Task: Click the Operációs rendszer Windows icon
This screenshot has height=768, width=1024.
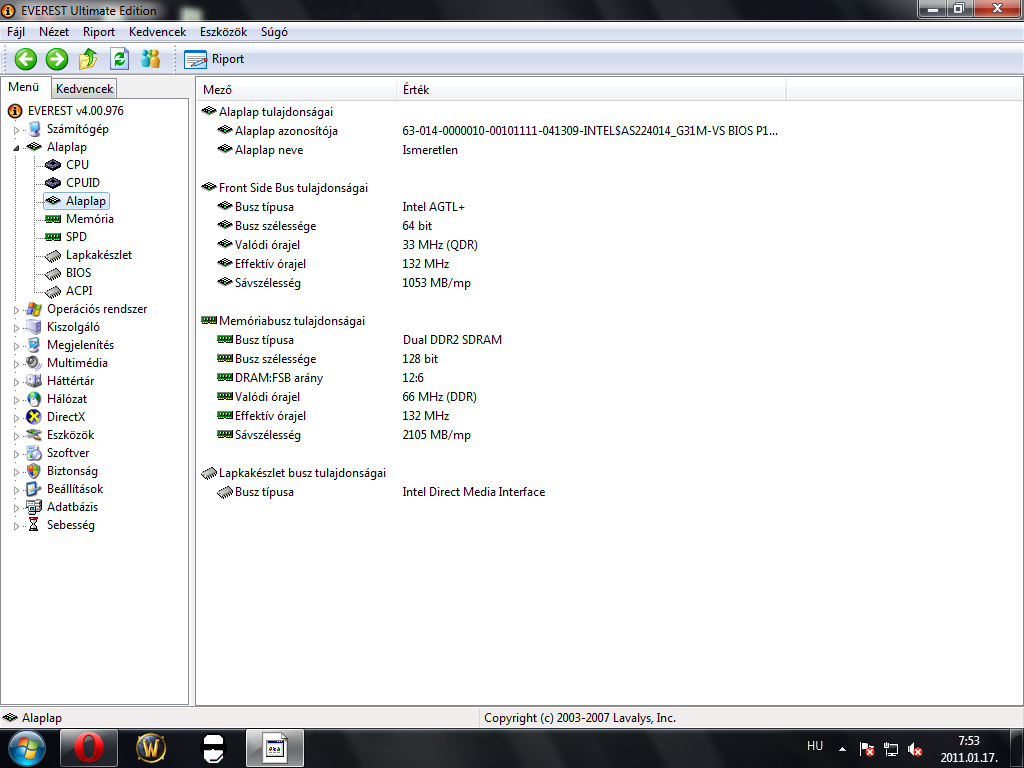Action: 34,309
